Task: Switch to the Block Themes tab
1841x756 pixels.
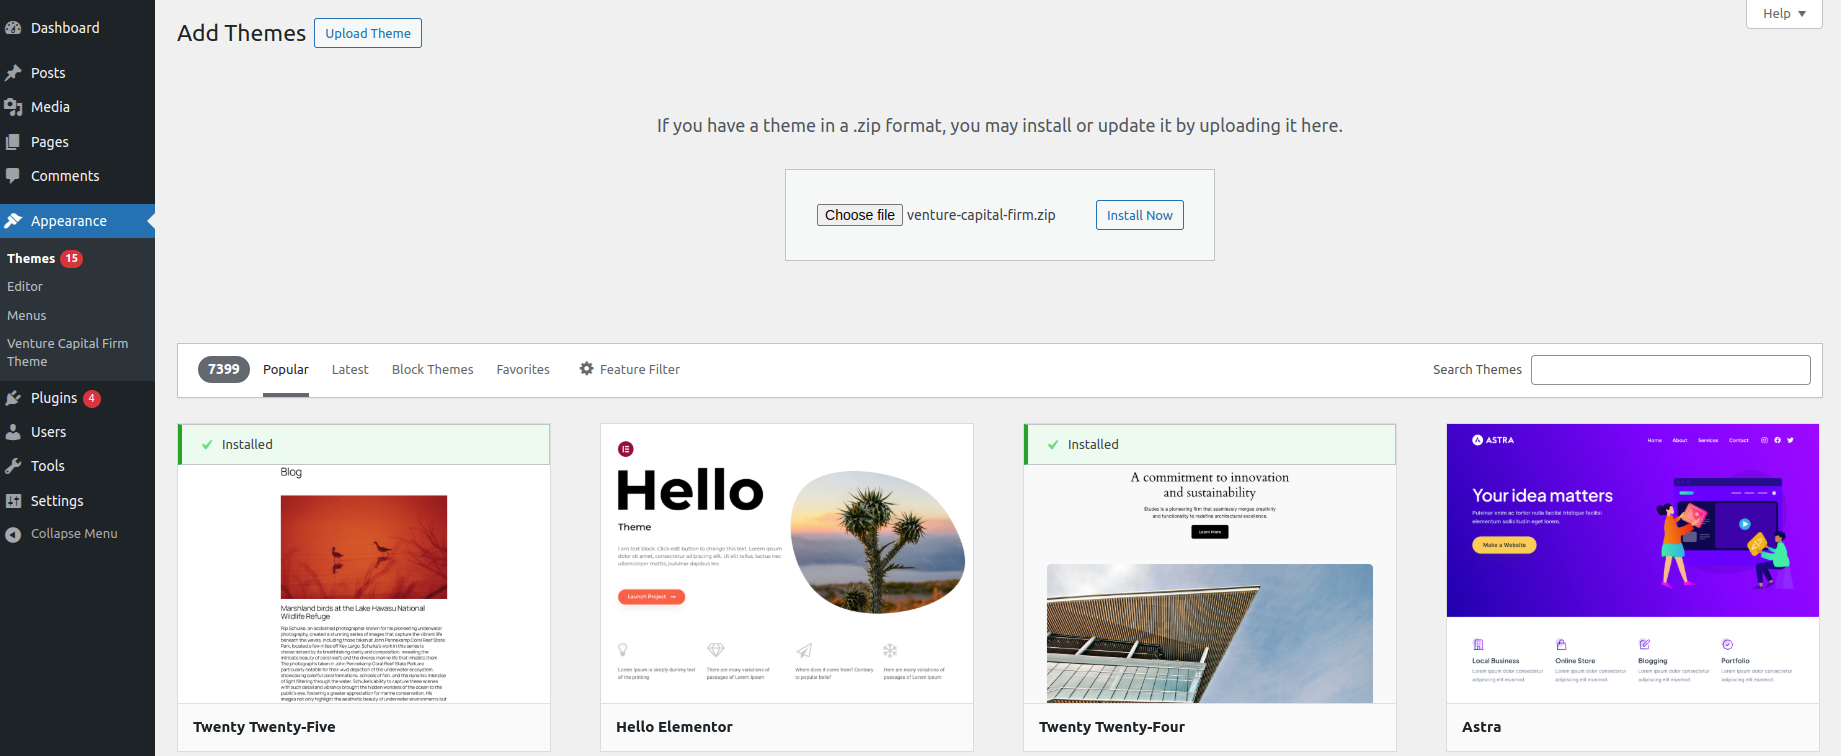Action: pos(432,369)
